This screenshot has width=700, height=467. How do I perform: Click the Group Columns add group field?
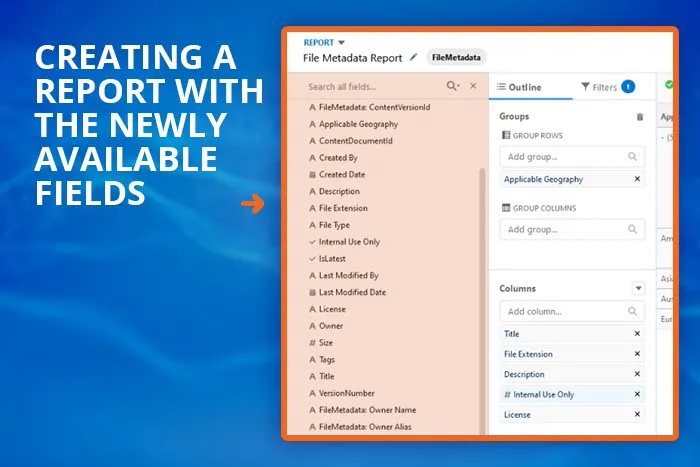(x=572, y=229)
